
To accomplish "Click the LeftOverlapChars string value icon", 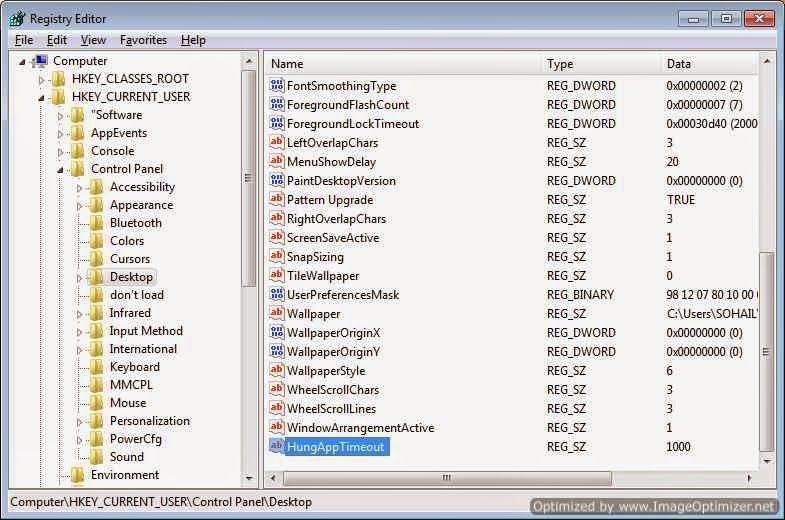I will point(276,143).
